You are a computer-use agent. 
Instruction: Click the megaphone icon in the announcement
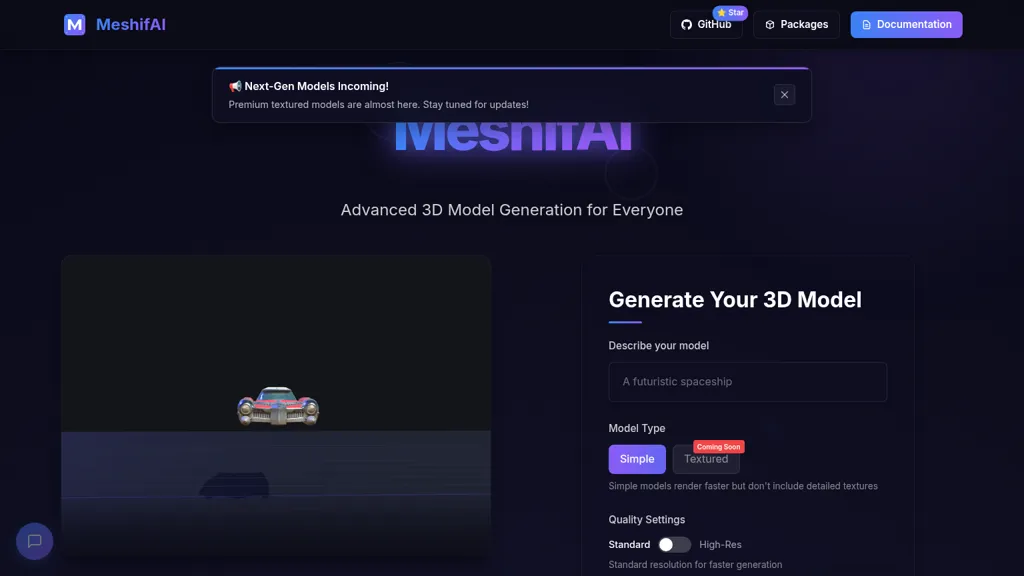(235, 86)
